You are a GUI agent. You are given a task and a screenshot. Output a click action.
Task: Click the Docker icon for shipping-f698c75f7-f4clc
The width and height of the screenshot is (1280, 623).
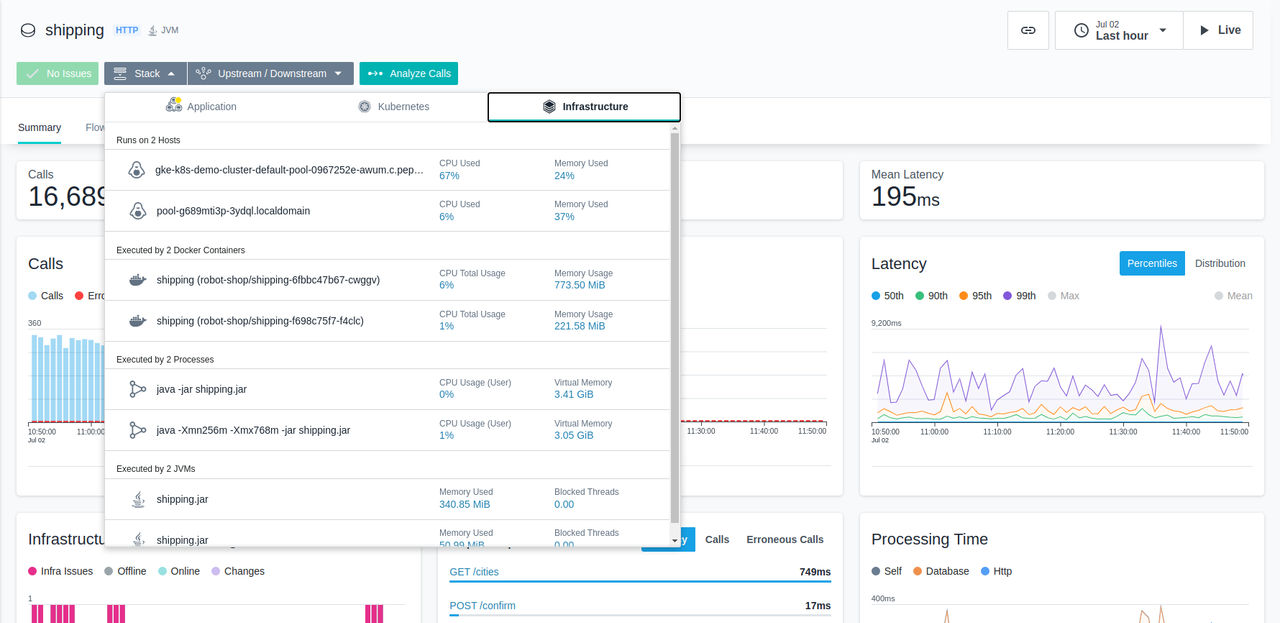coord(137,321)
